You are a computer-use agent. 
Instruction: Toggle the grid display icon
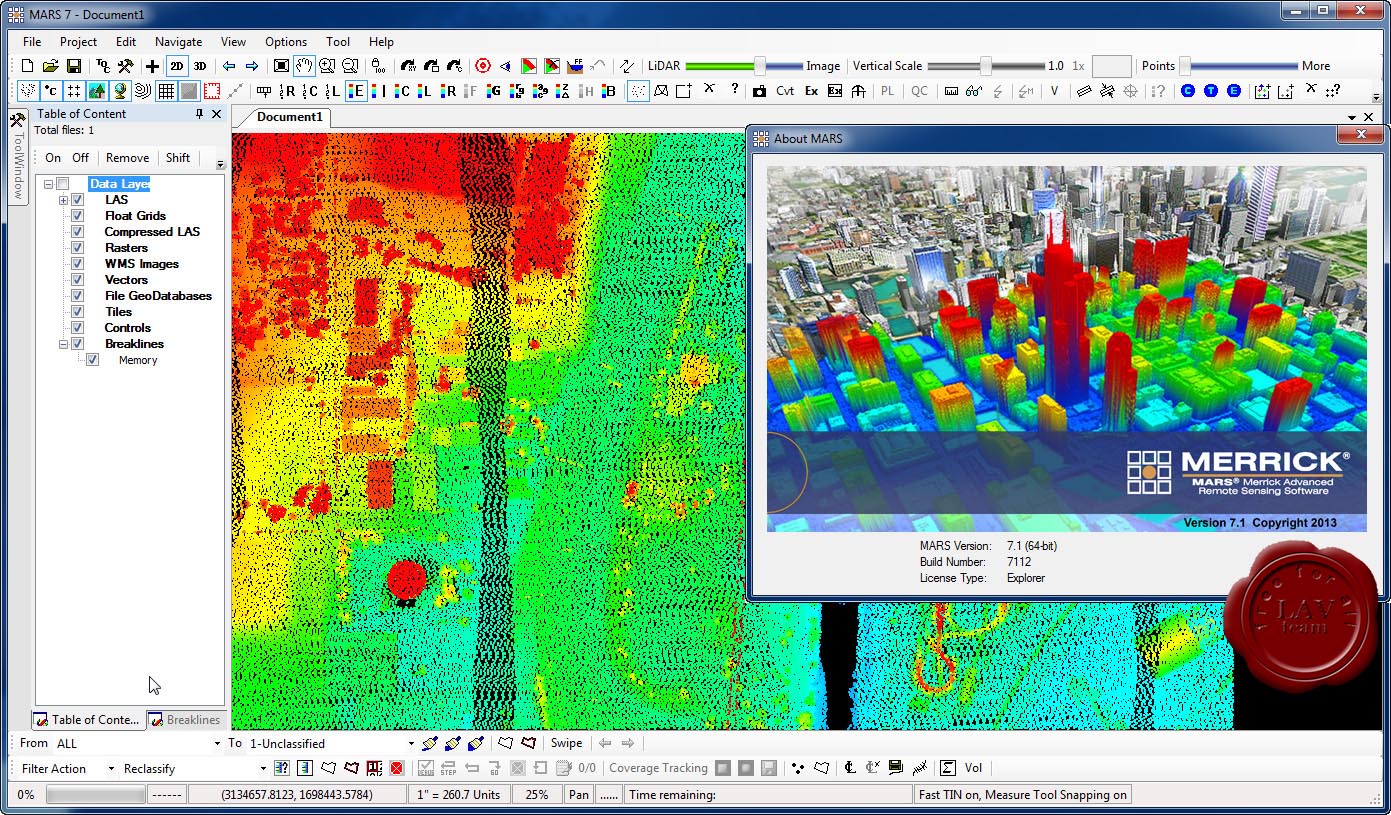click(166, 91)
